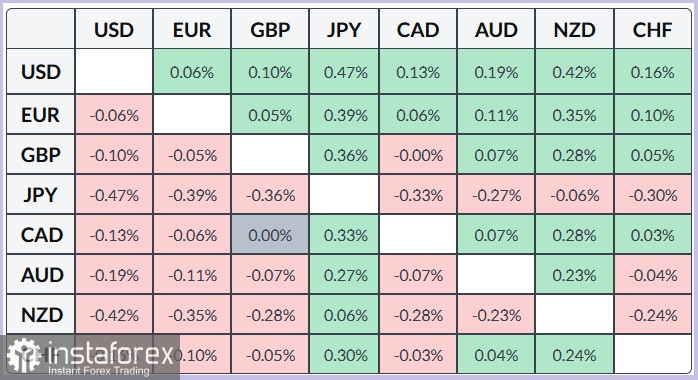Image resolution: width=698 pixels, height=380 pixels.
Task: Select the NZD row header
Action: pyautogui.click(x=41, y=315)
